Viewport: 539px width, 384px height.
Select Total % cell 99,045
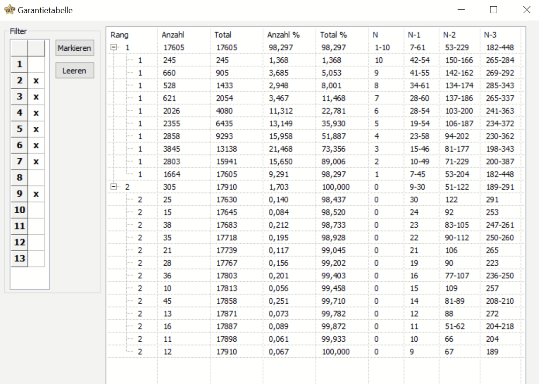tap(333, 250)
